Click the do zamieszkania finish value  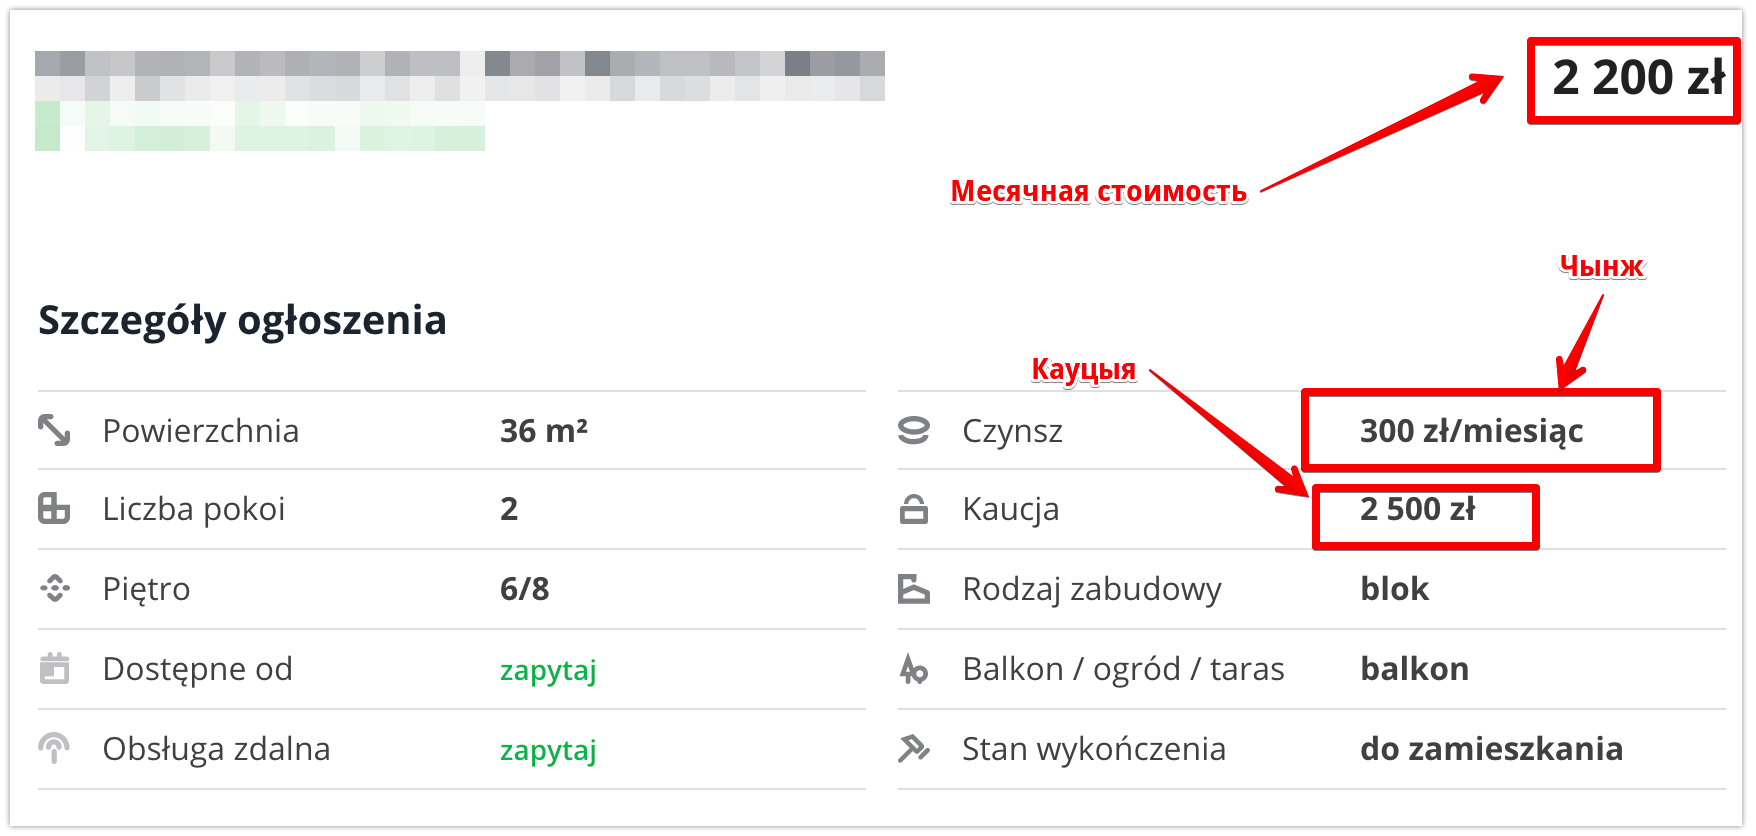pyautogui.click(x=1491, y=749)
